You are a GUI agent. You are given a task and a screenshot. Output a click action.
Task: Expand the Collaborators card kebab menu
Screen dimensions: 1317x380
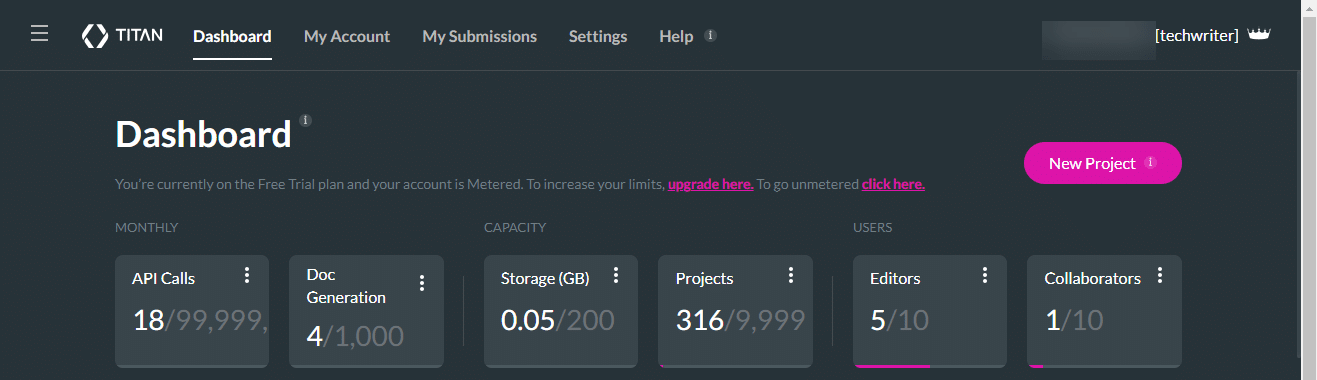pyautogui.click(x=1160, y=275)
